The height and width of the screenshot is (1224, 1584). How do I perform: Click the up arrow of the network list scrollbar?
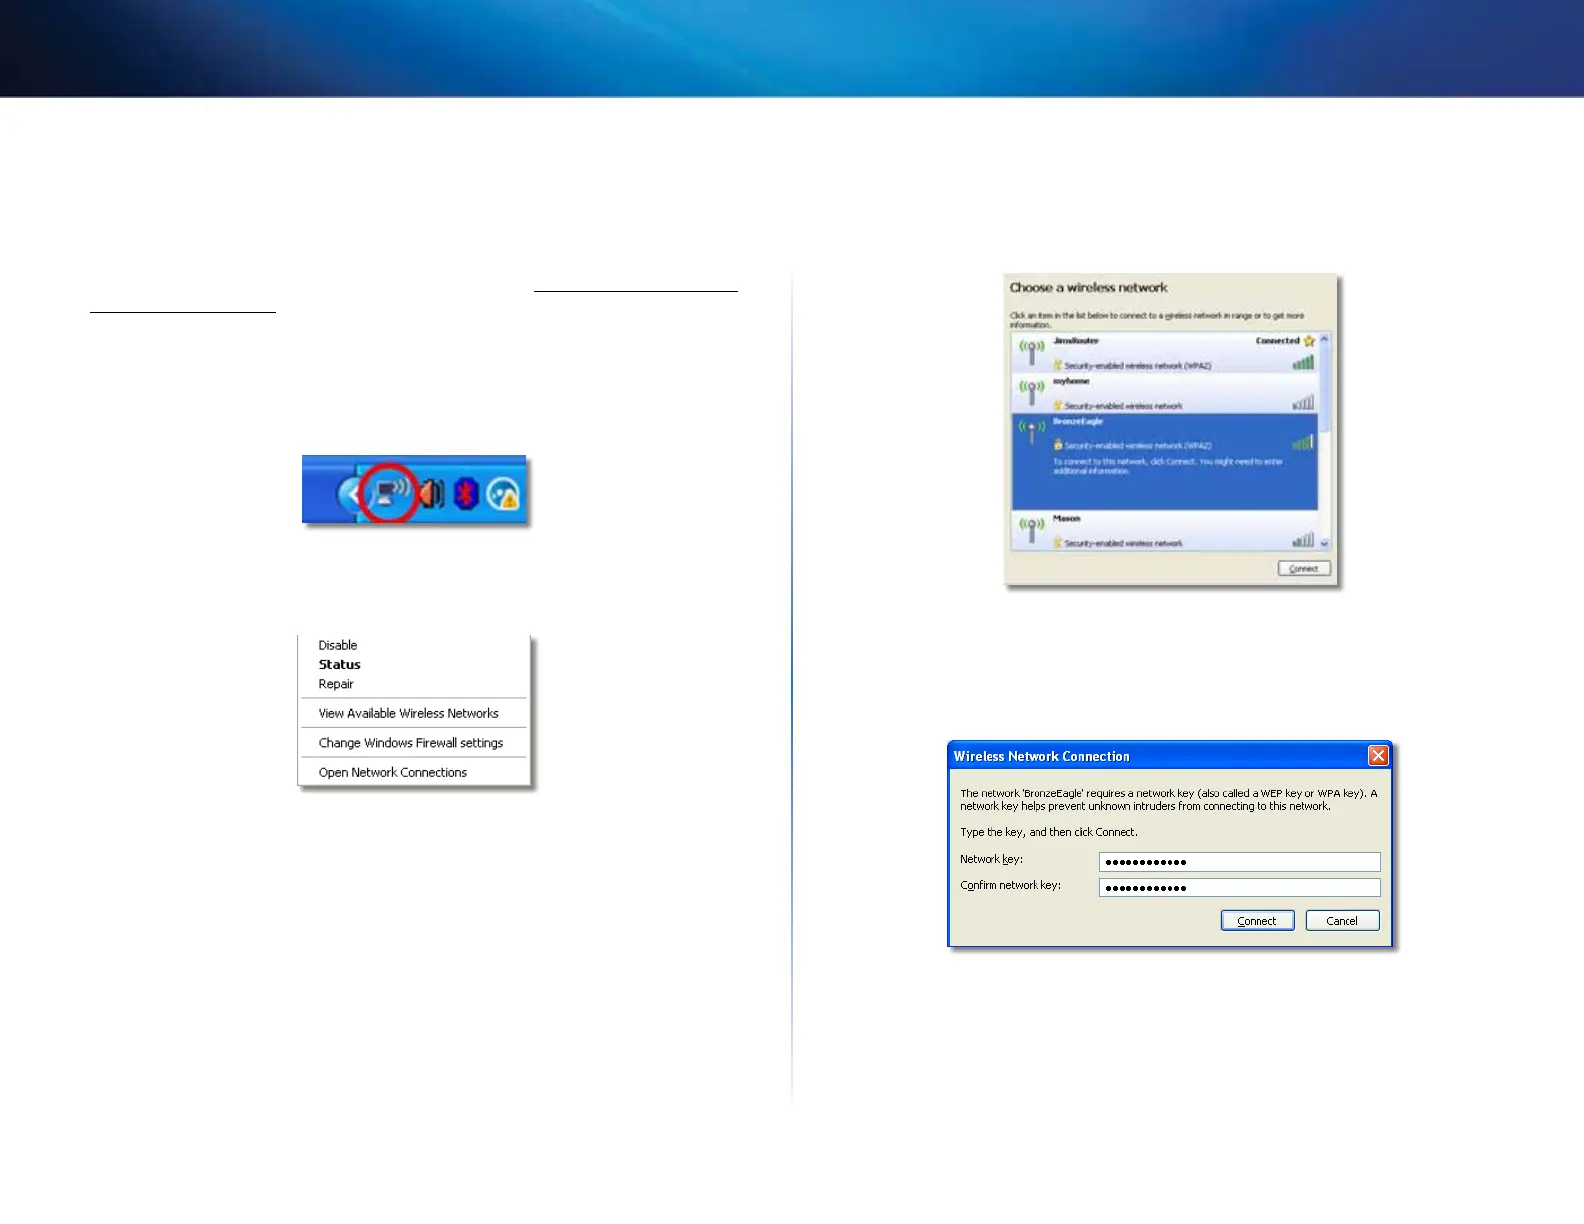[1325, 340]
